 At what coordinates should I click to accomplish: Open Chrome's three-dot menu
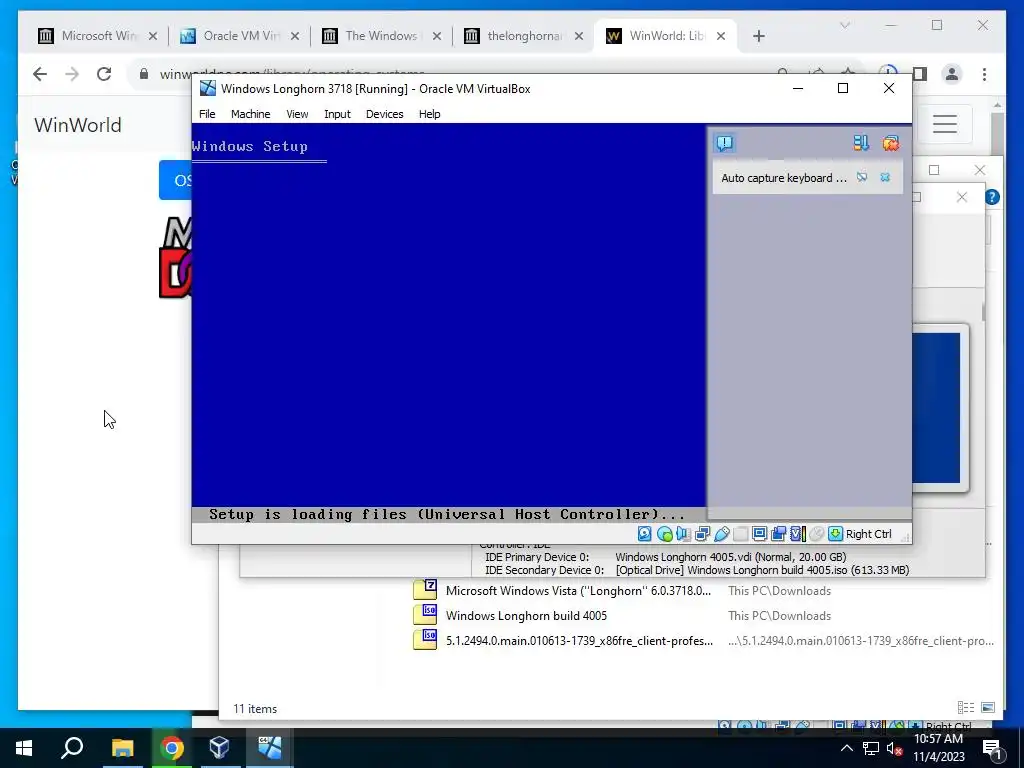point(984,74)
